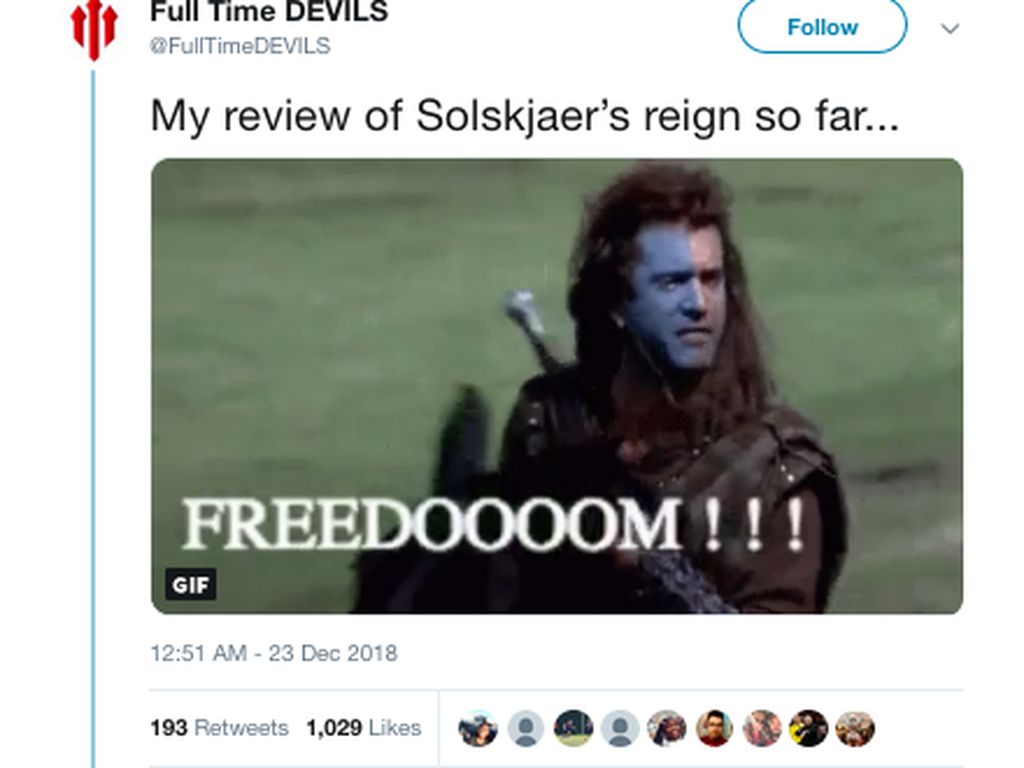Click the fifth liker avatar in the row
The image size is (1024, 768).
tap(667, 728)
